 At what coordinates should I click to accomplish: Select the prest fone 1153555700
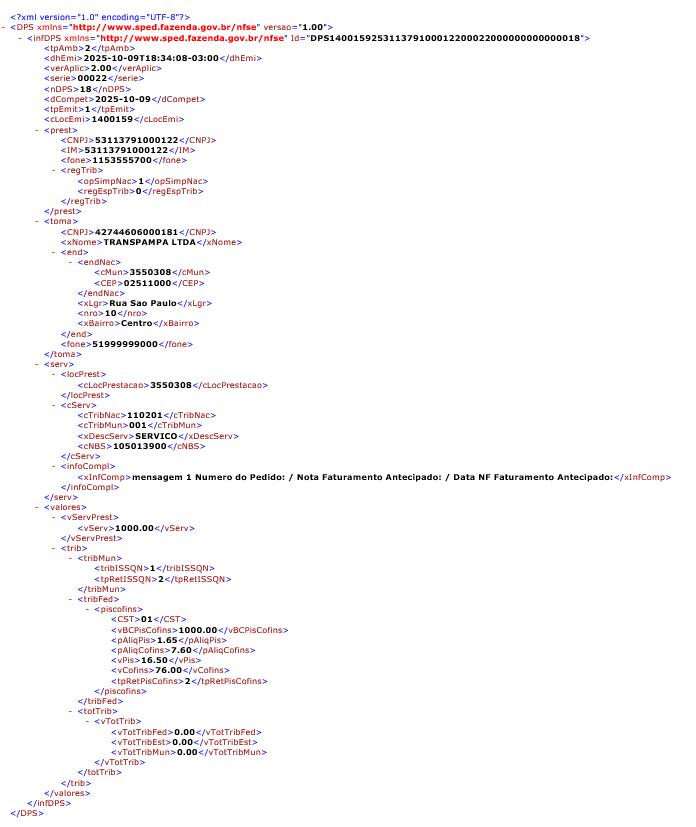click(122, 160)
